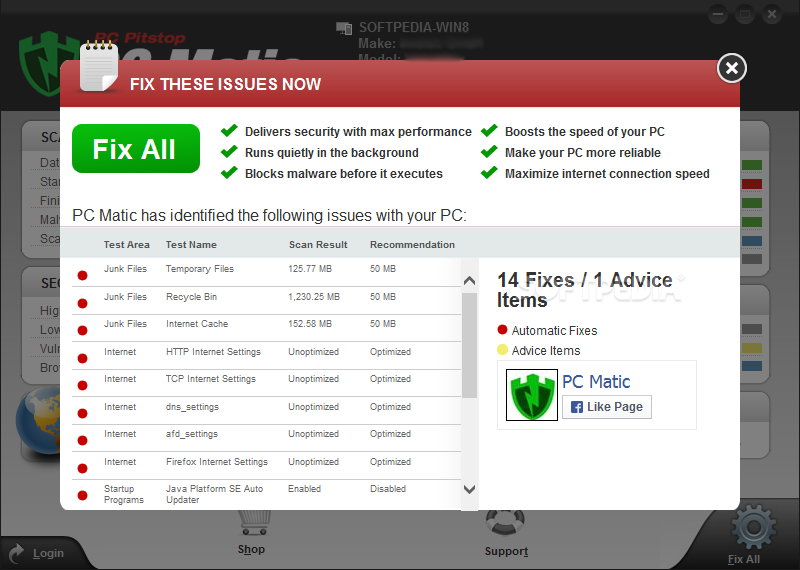Click red dot beside Temporary Files
Viewport: 800px width, 570px height.
[x=82, y=276]
